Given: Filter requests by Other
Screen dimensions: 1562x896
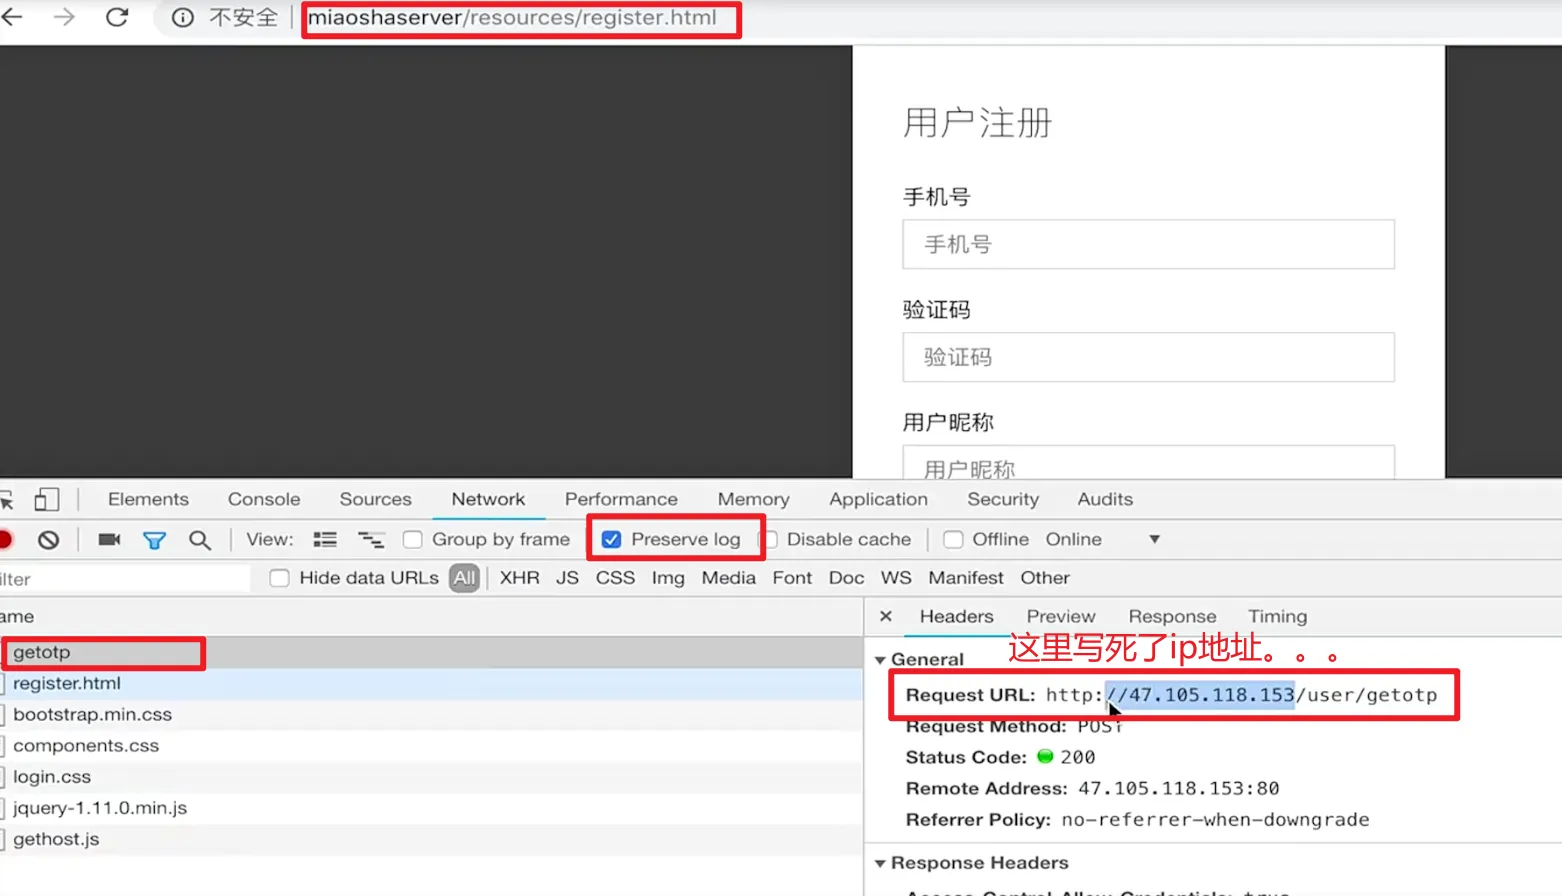Looking at the screenshot, I should 1045,578.
